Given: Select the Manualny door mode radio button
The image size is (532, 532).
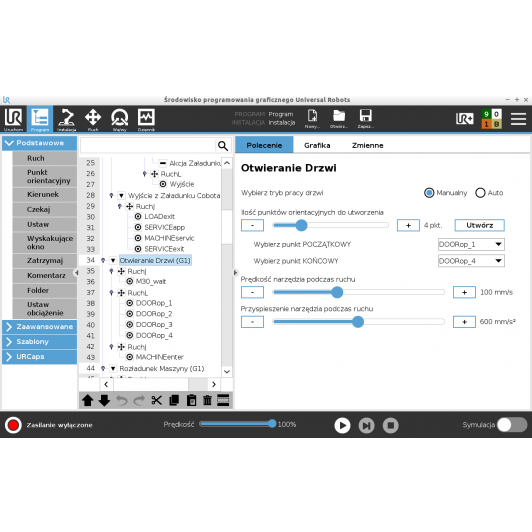Looking at the screenshot, I should (x=429, y=193).
